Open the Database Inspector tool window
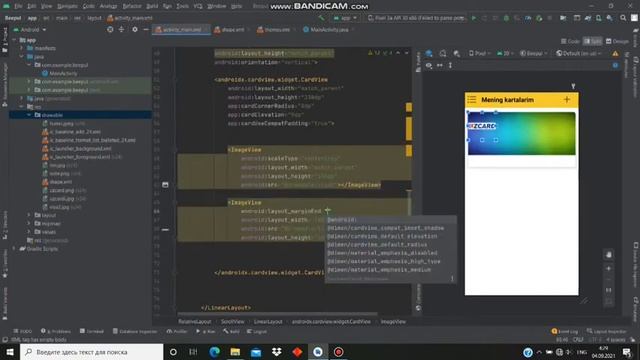Viewport: 640px width, 360px height. pos(135,331)
